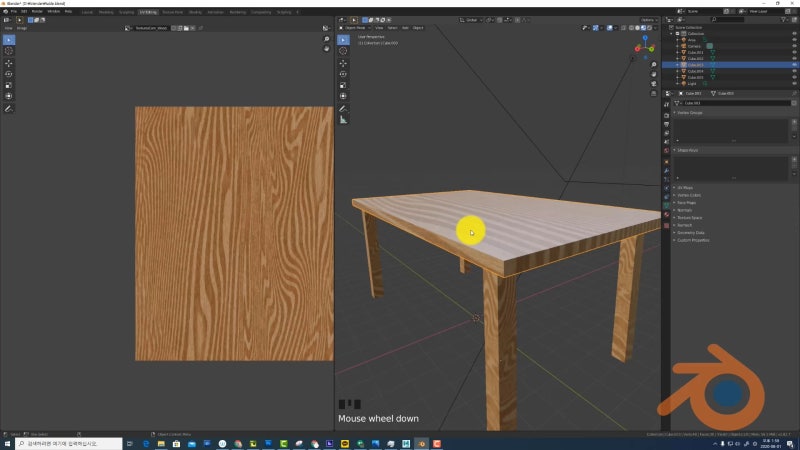Click the image name field in the UV editor
This screenshot has height=450, width=800.
tap(152, 28)
